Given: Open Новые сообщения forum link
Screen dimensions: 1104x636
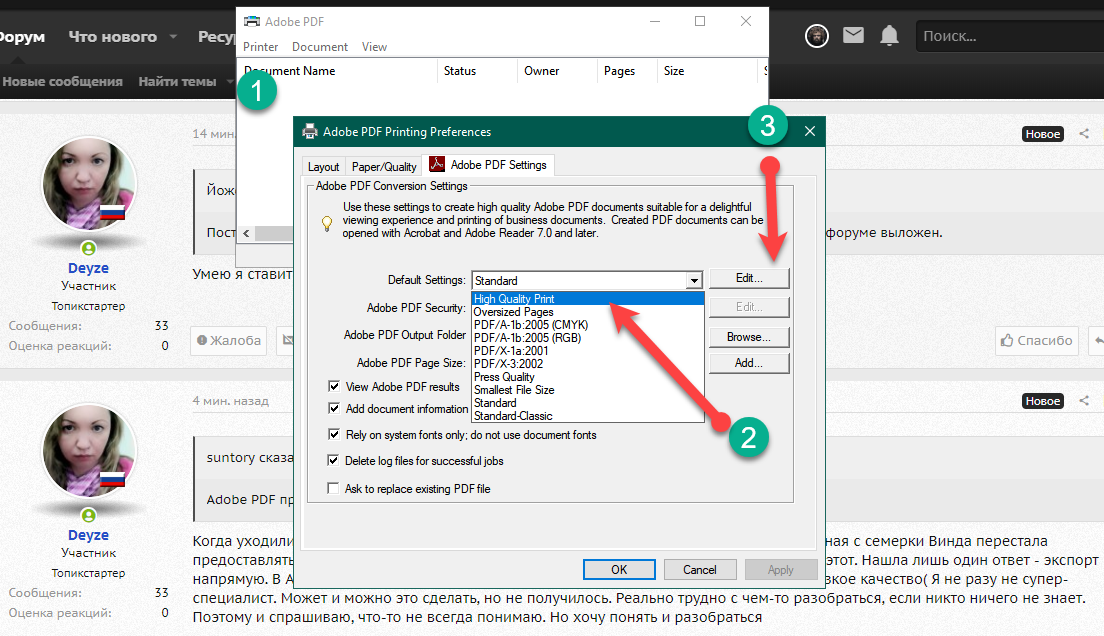Looking at the screenshot, I should pyautogui.click(x=63, y=82).
